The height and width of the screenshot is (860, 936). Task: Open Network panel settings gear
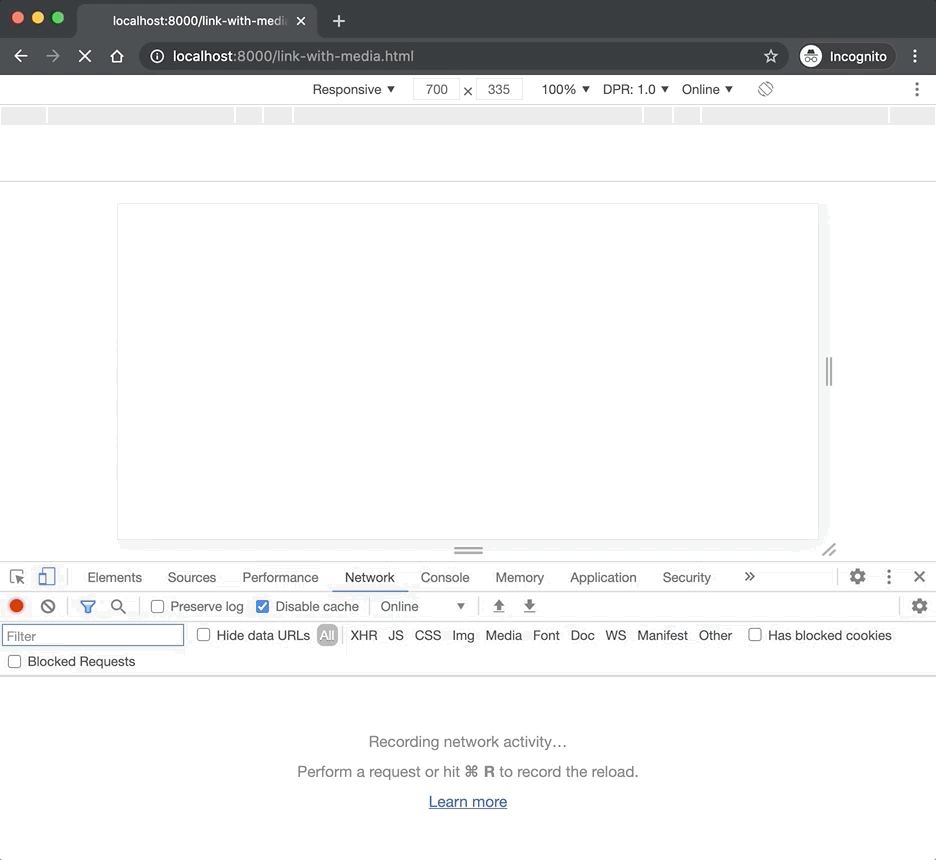click(919, 606)
